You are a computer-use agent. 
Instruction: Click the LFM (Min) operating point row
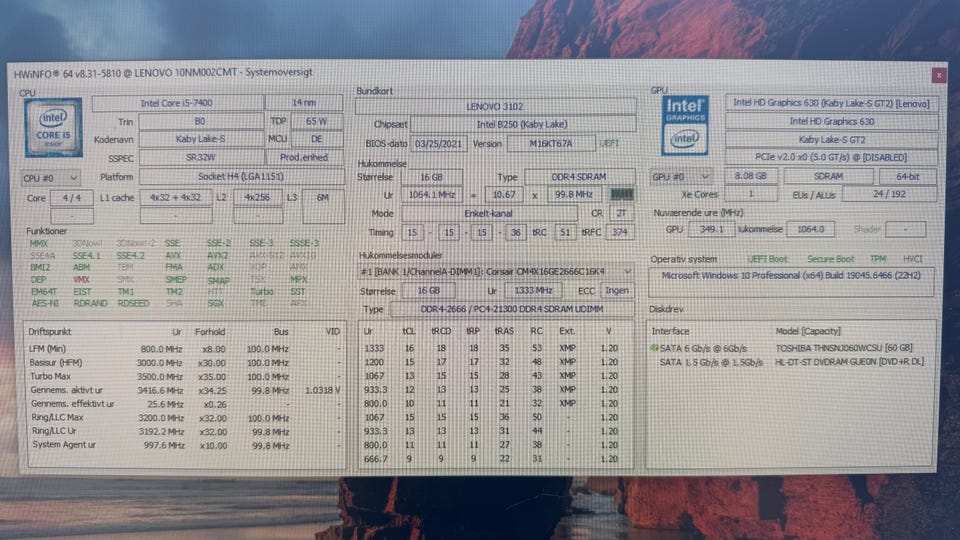tap(185, 348)
